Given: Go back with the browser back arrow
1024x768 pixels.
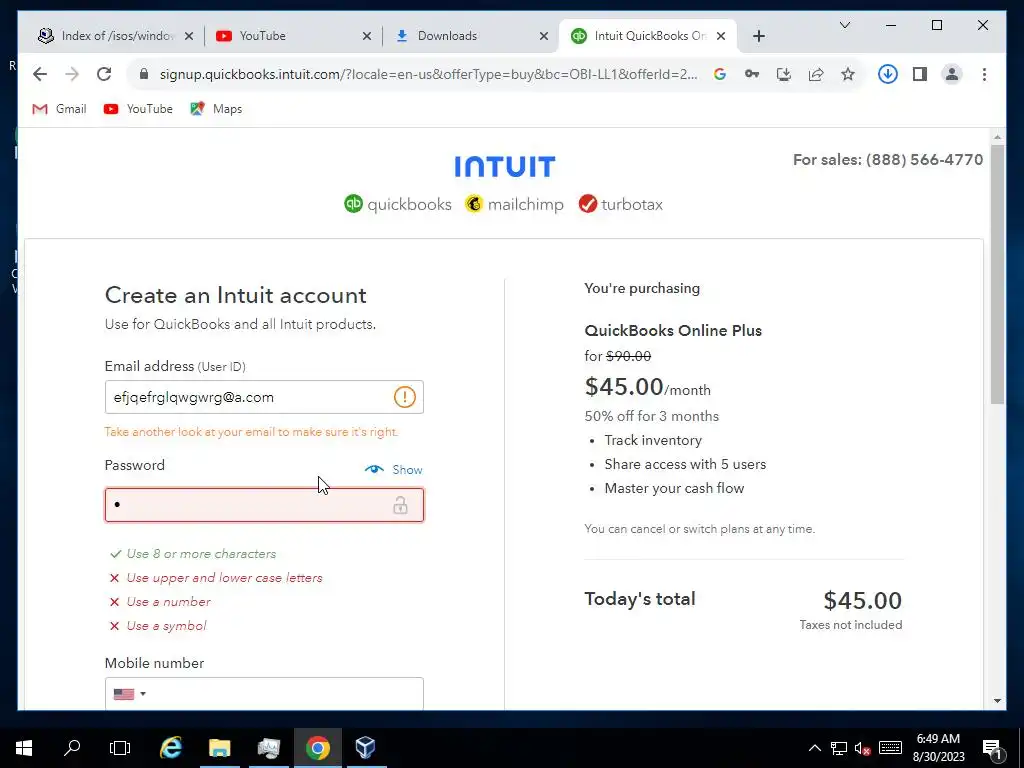Looking at the screenshot, I should click(40, 74).
